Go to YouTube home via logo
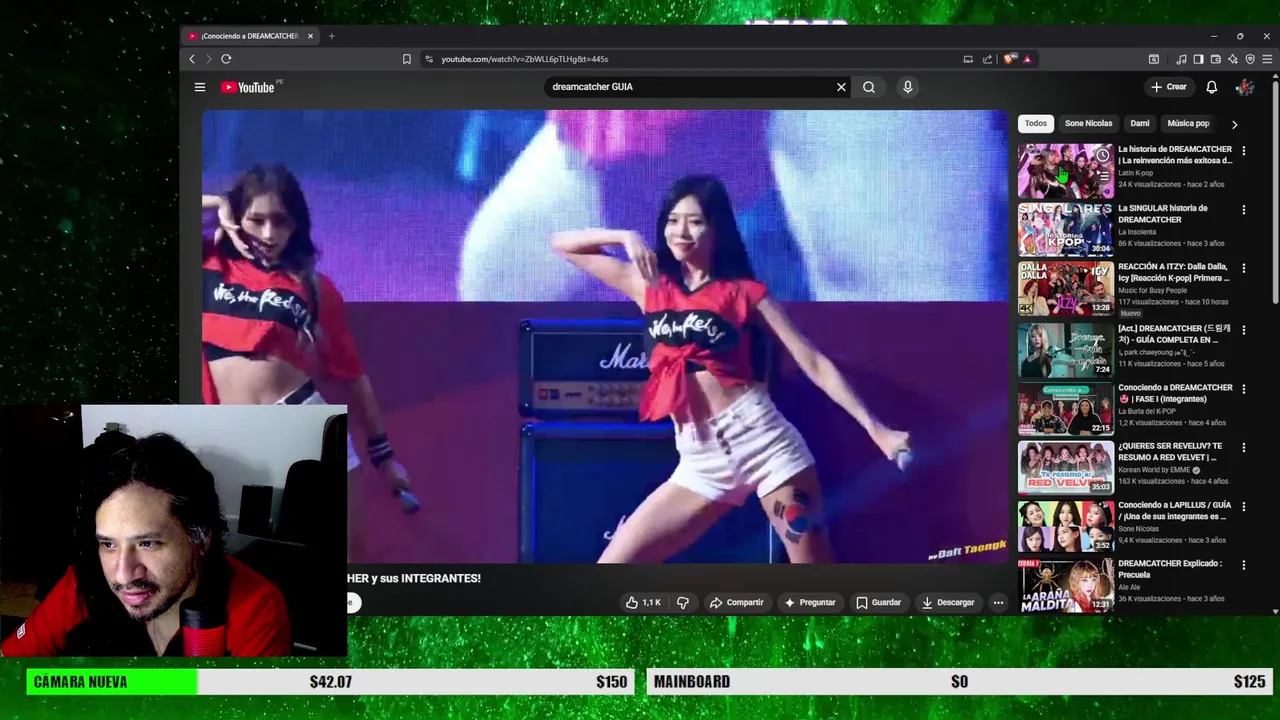 click(248, 87)
